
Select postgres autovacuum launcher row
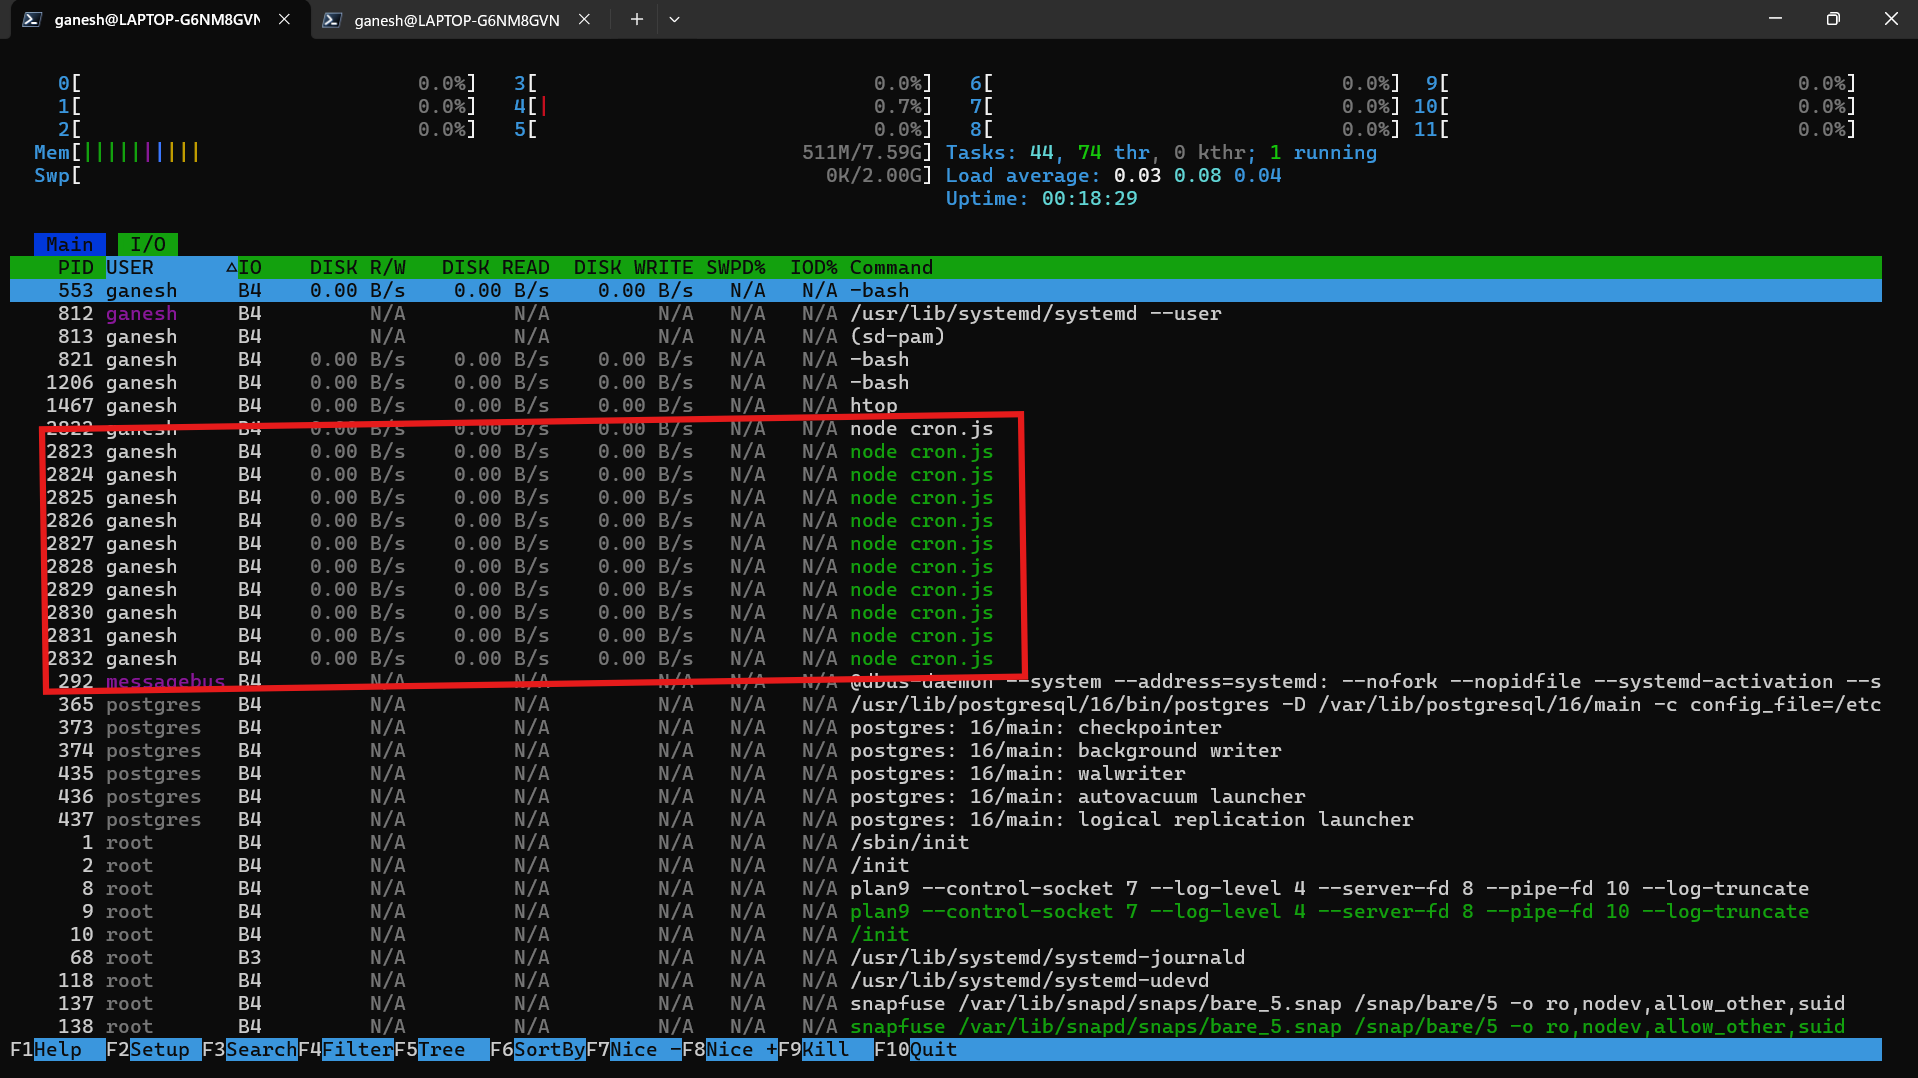tap(946, 796)
